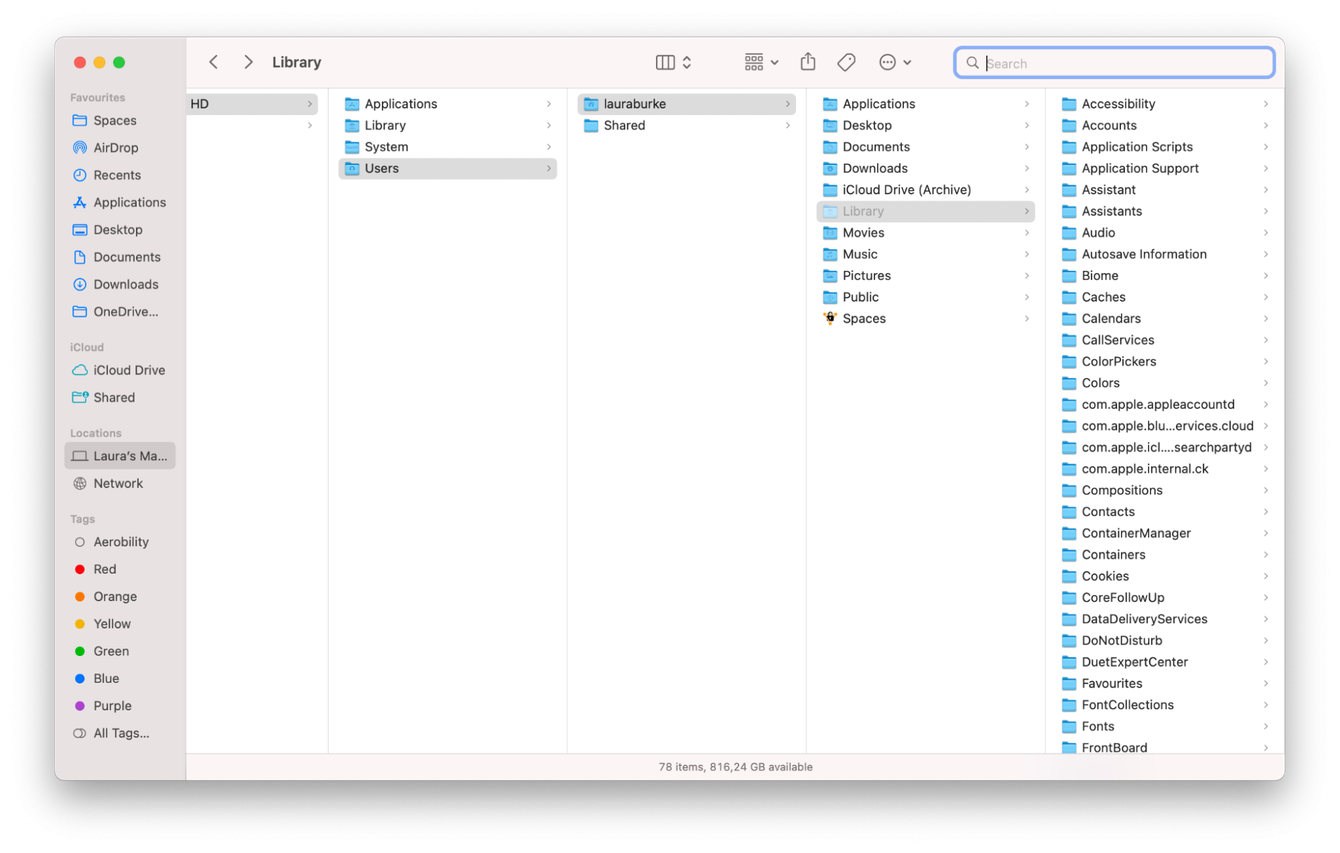Image resolution: width=1340 pixels, height=853 pixels.
Task: Click the Edit Tags toolbar icon
Action: pyautogui.click(x=846, y=62)
